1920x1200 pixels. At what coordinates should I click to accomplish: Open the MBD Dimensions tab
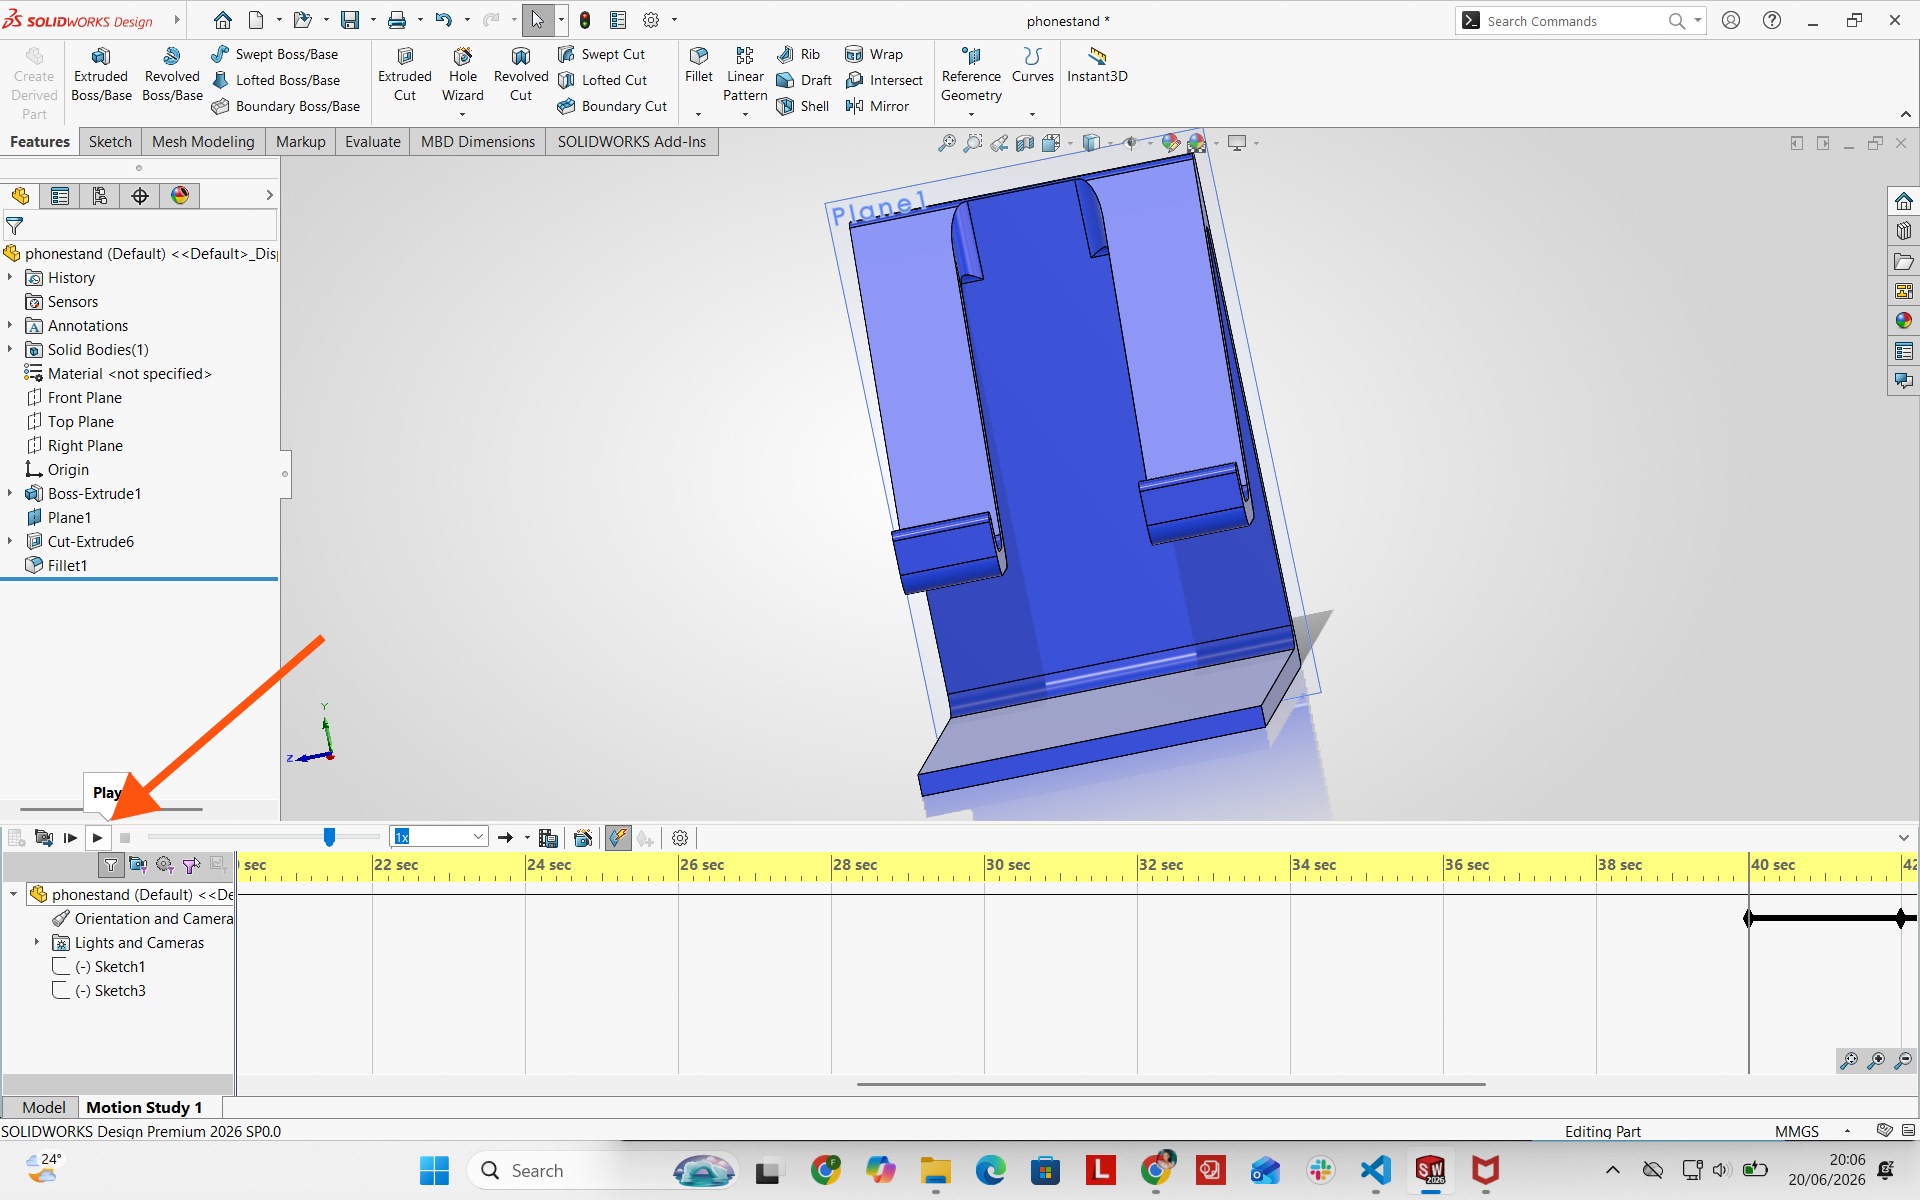(477, 142)
